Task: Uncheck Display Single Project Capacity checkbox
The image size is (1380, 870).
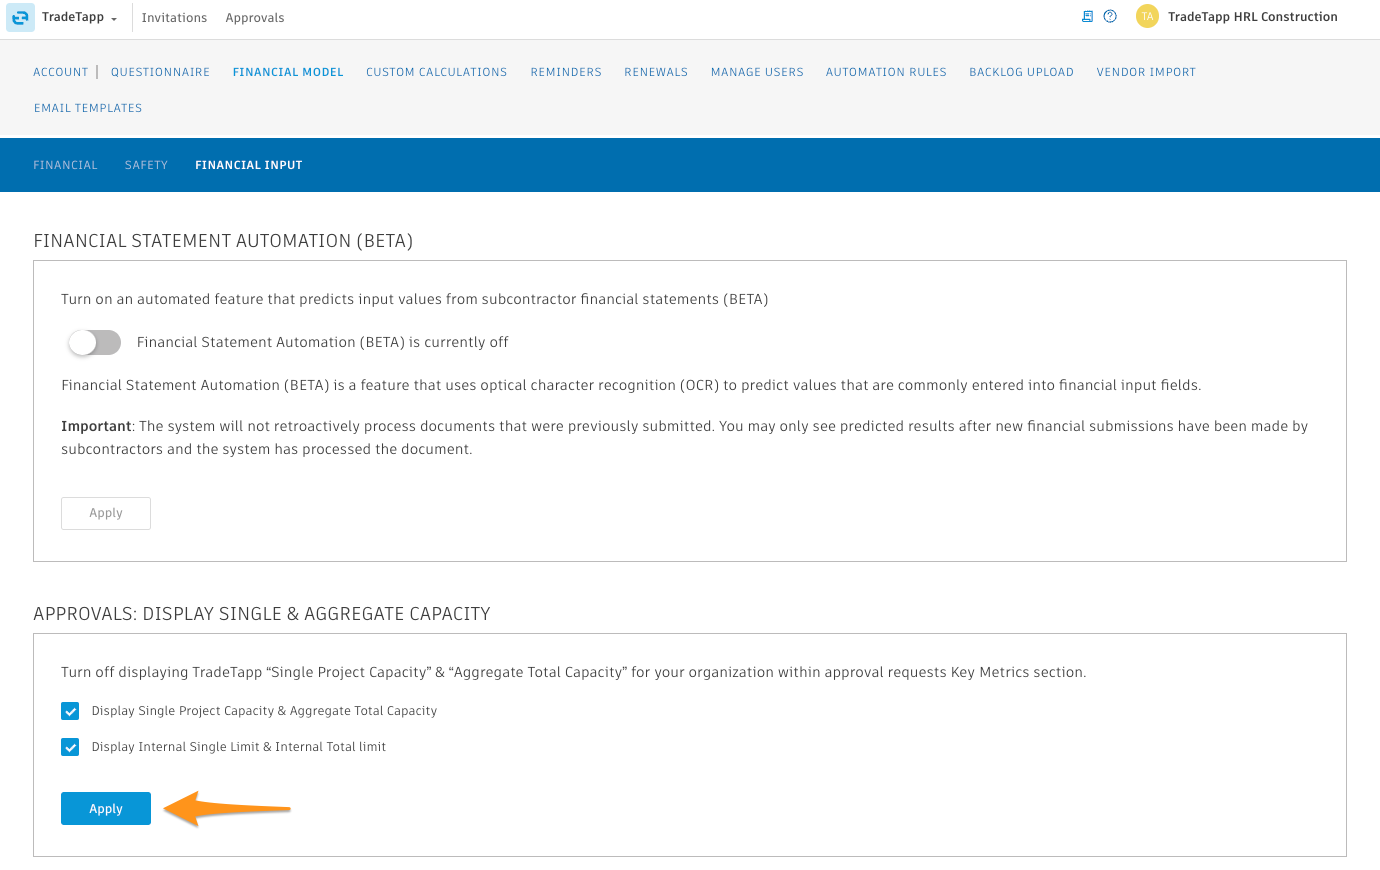Action: [x=70, y=711]
